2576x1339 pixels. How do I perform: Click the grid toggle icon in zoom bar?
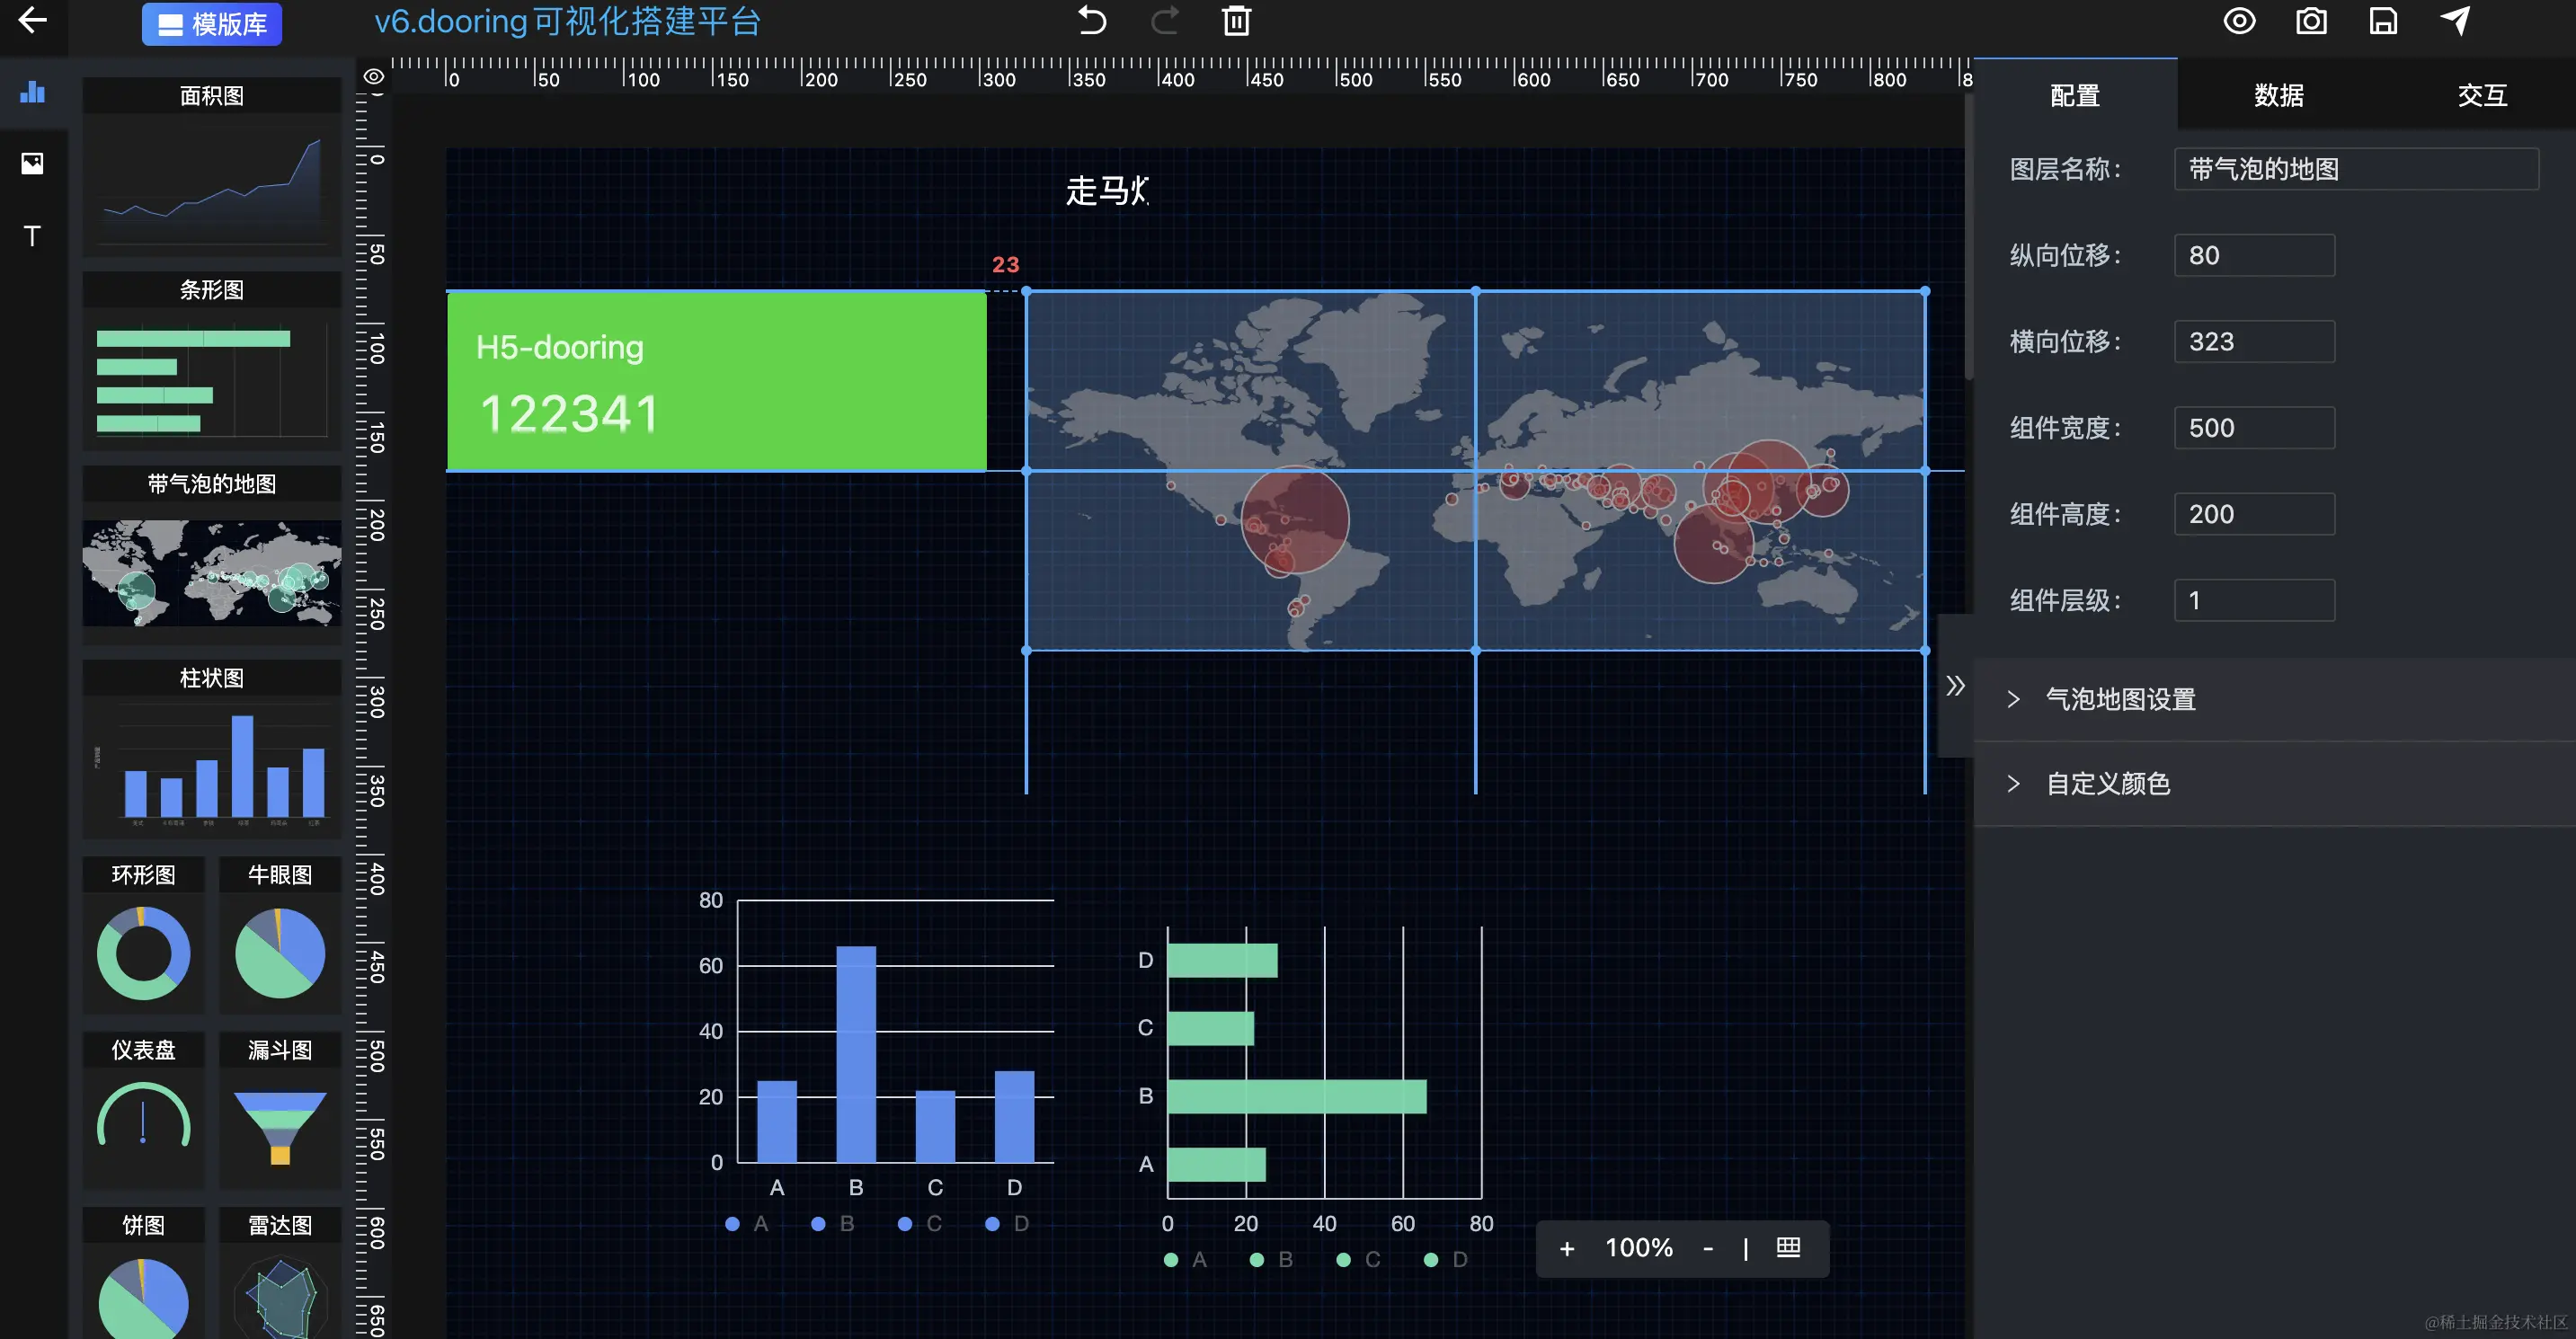point(1788,1247)
